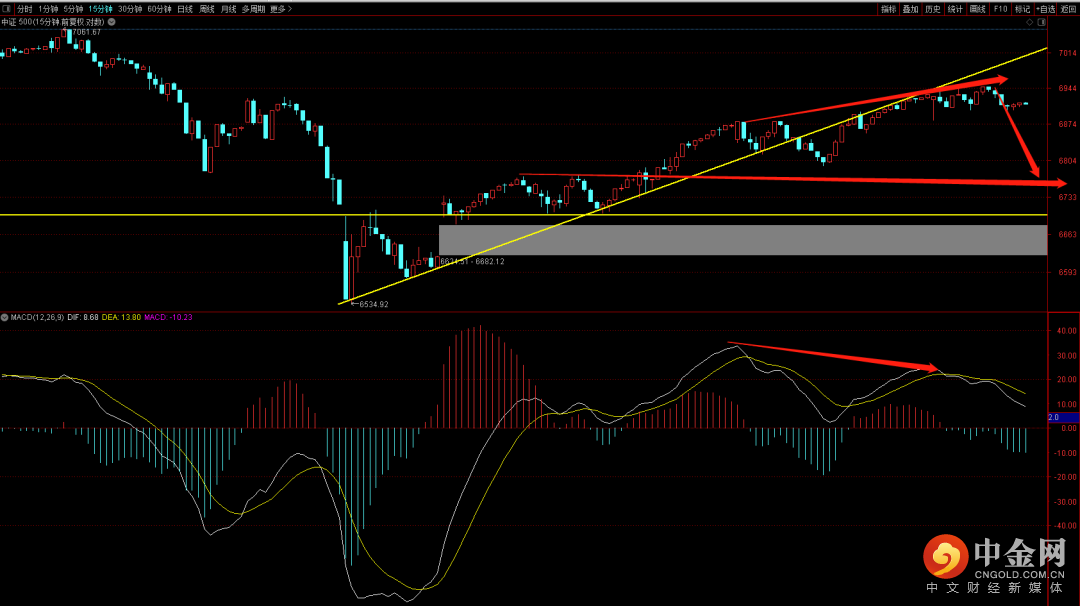The width and height of the screenshot is (1080, 606).
Task: Add to watchlist with +自选
Action: point(1045,9)
